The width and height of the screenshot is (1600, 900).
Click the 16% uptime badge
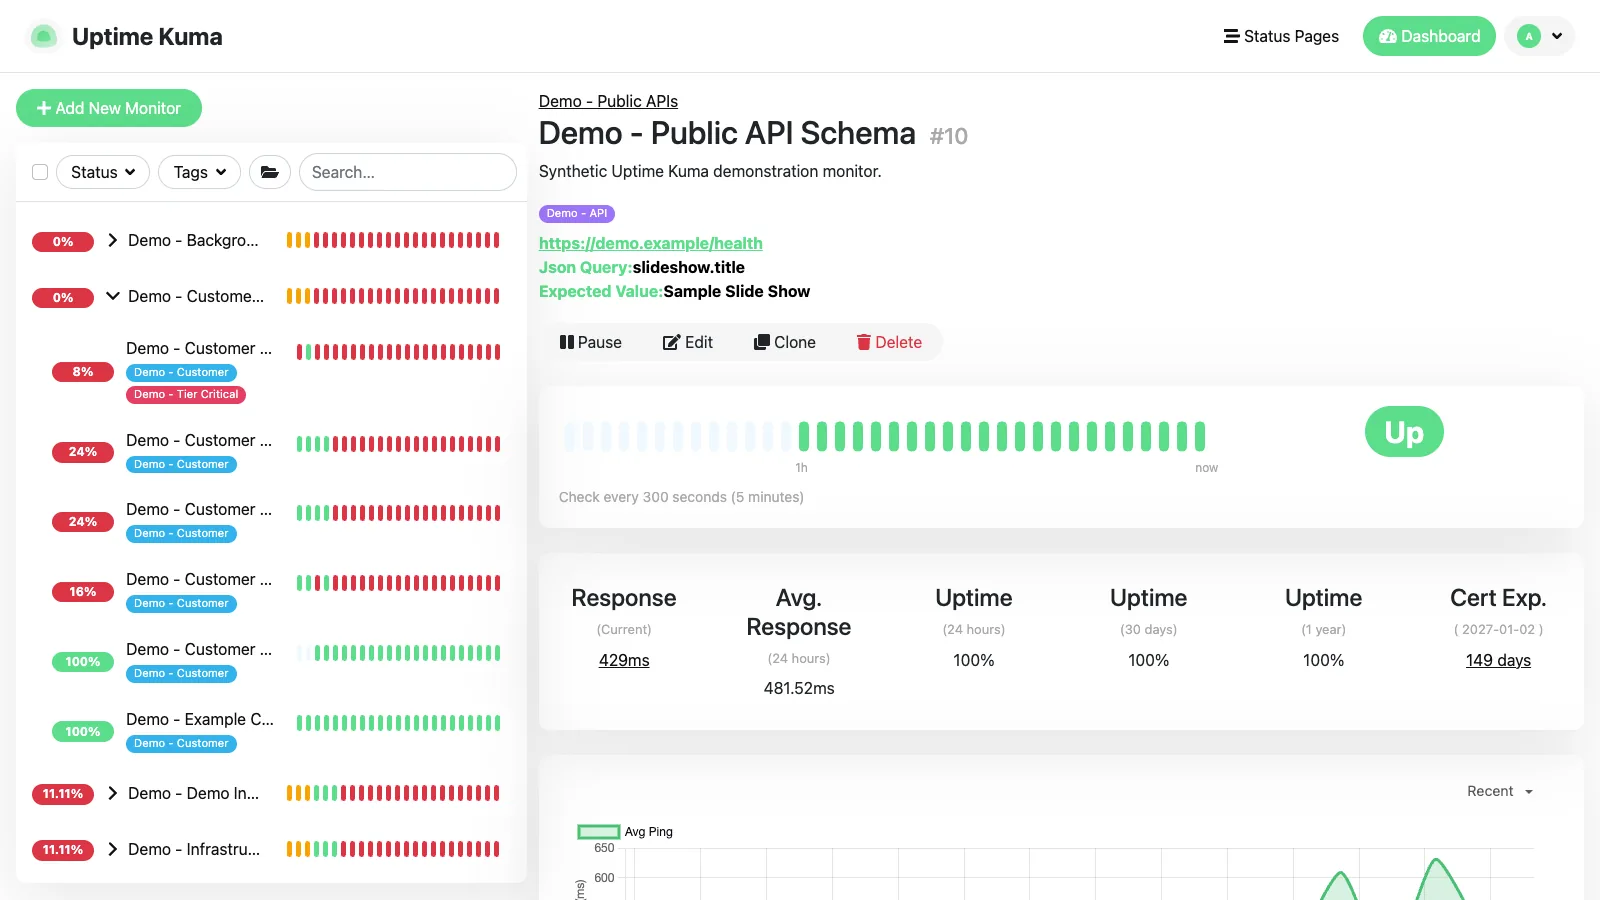[x=83, y=591]
